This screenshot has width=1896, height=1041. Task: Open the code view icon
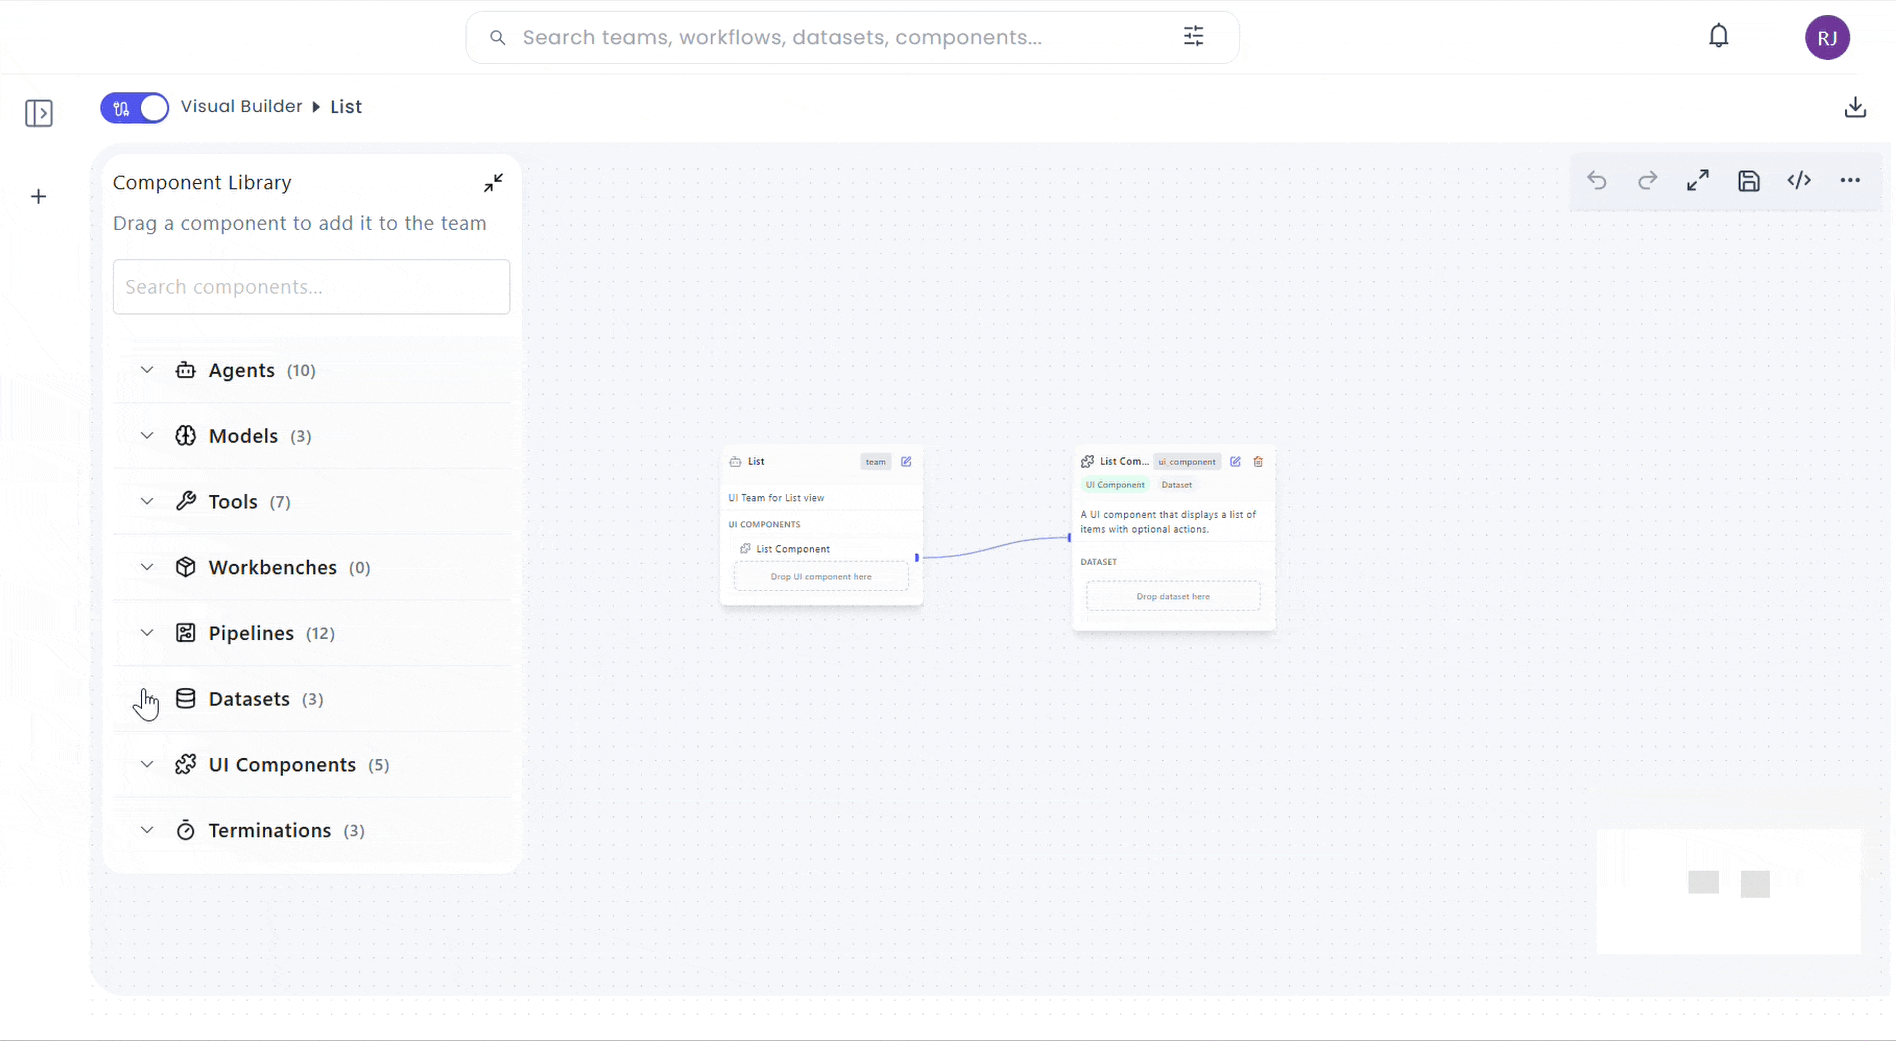point(1799,181)
